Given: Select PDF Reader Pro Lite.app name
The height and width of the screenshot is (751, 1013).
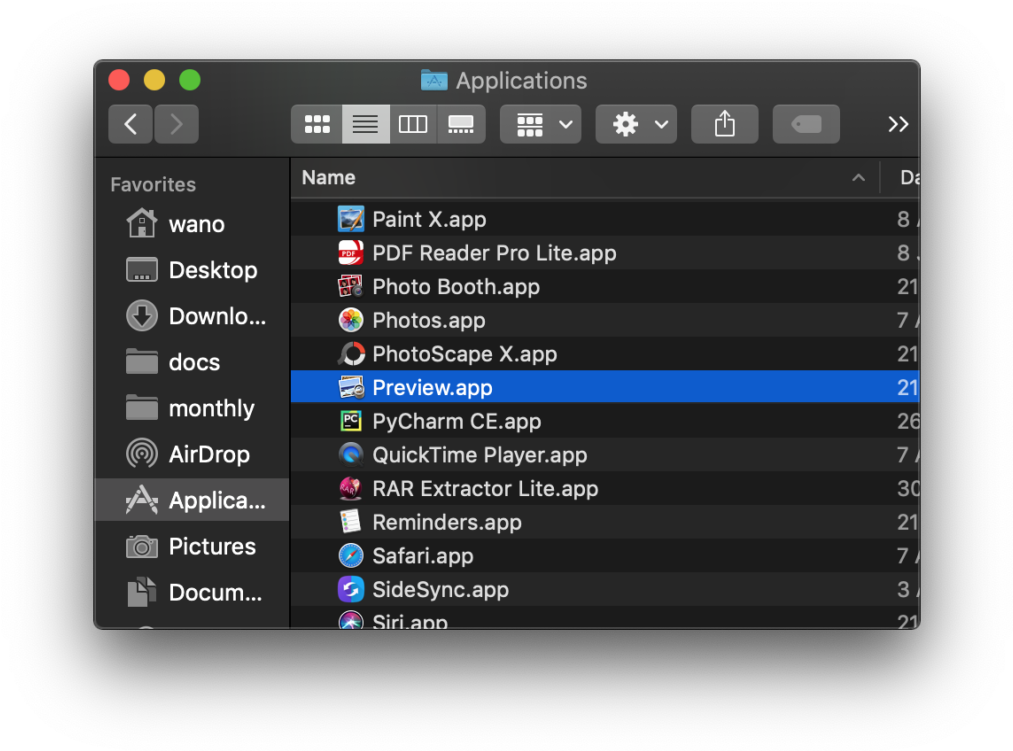Looking at the screenshot, I should [494, 253].
